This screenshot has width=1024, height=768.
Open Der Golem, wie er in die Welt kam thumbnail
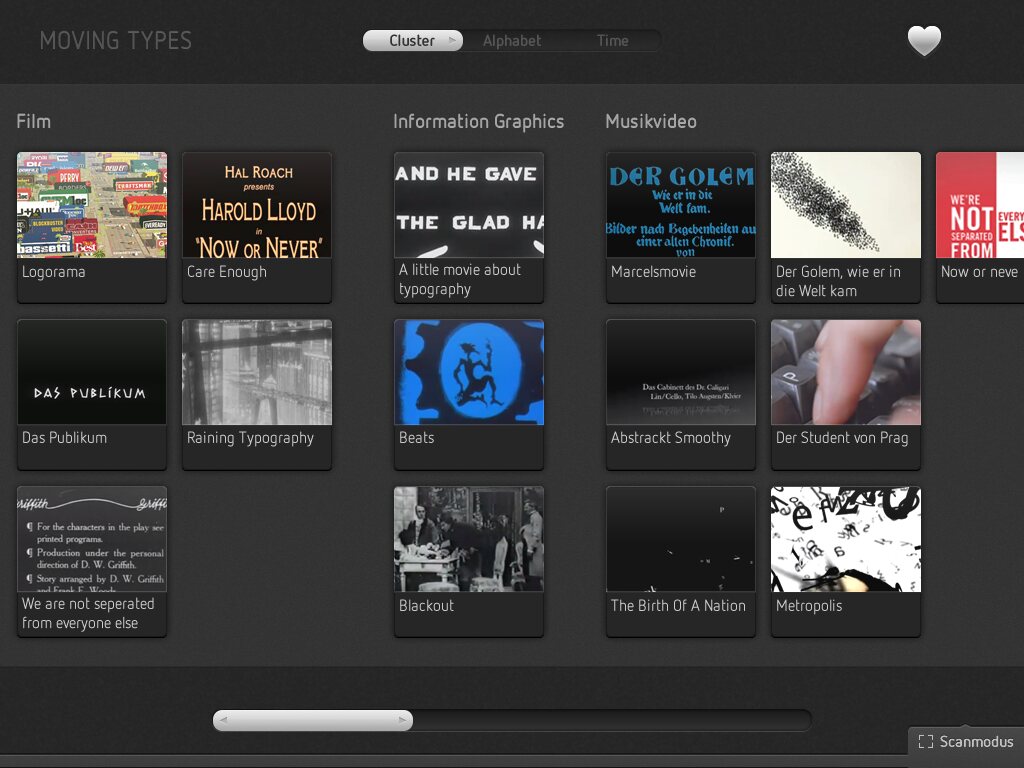(846, 205)
